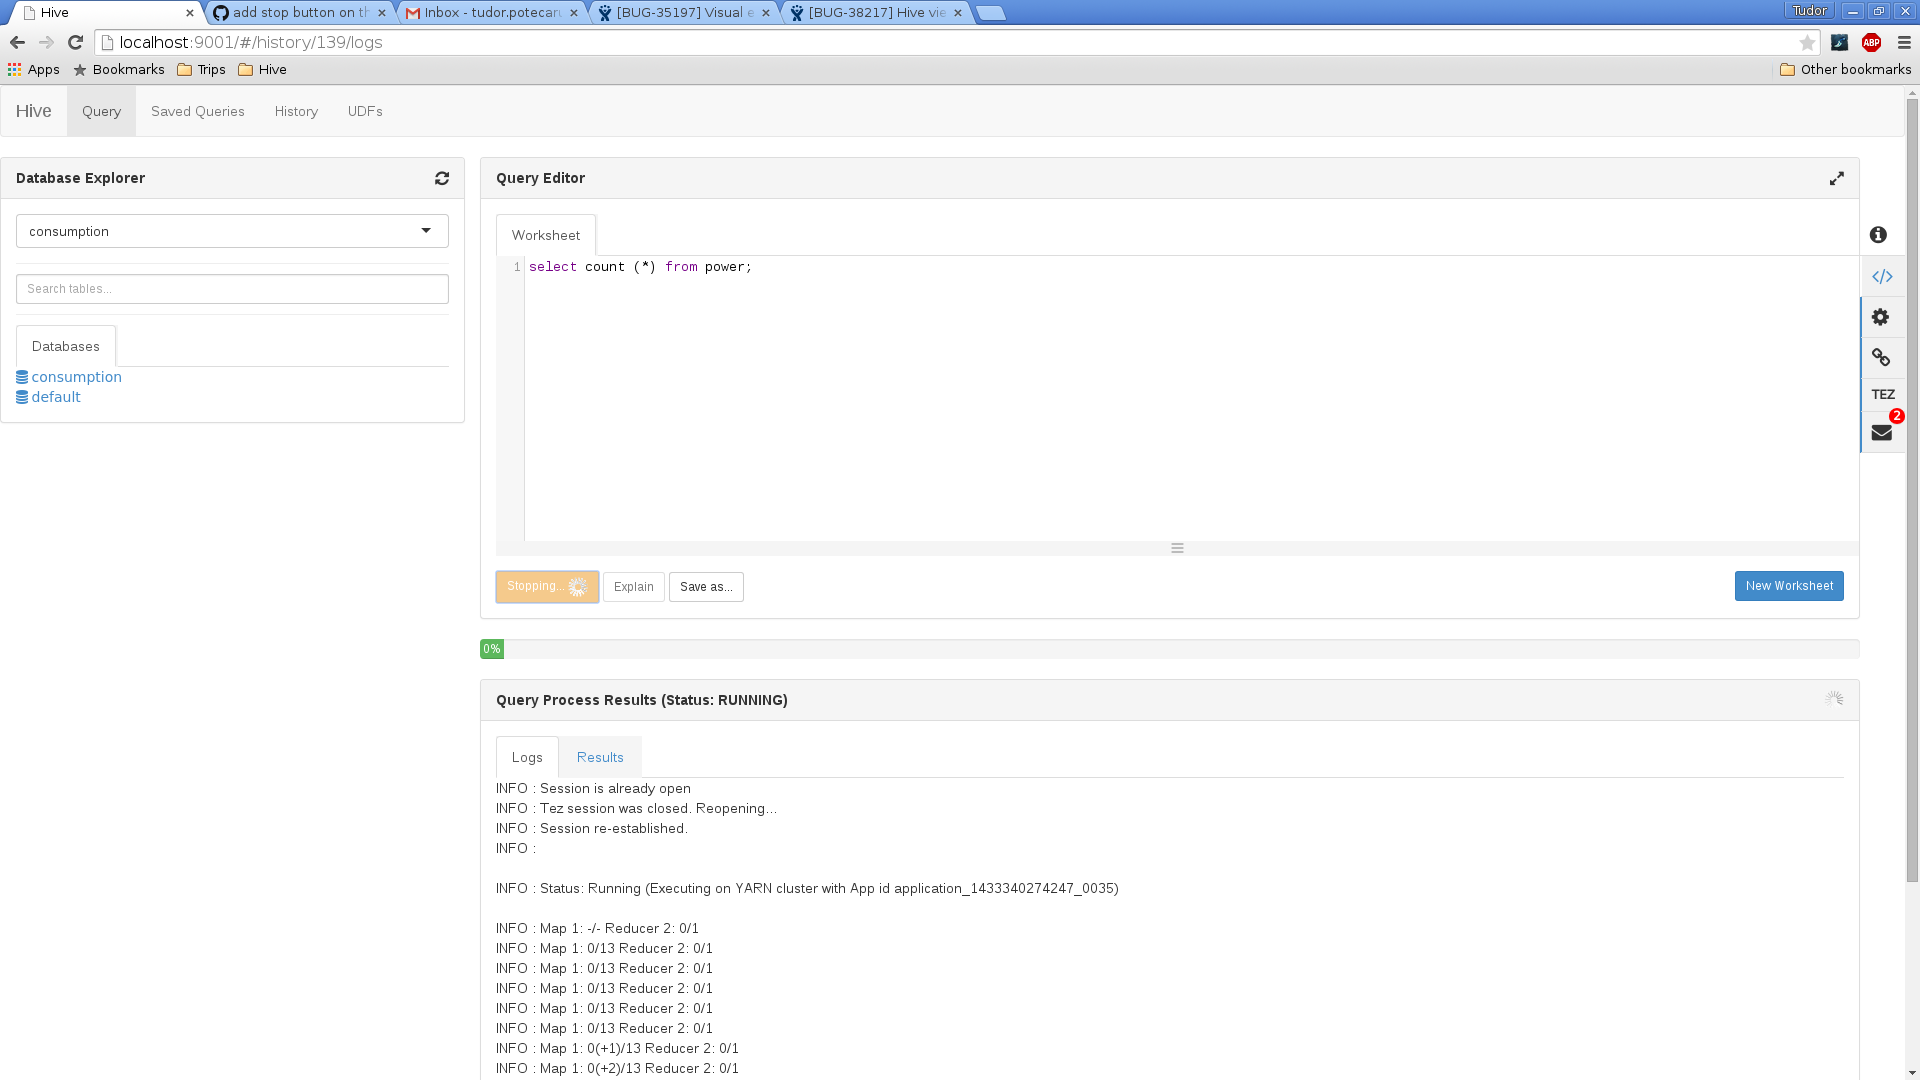
Task: Open query settings gear icon
Action: pyautogui.click(x=1880, y=317)
